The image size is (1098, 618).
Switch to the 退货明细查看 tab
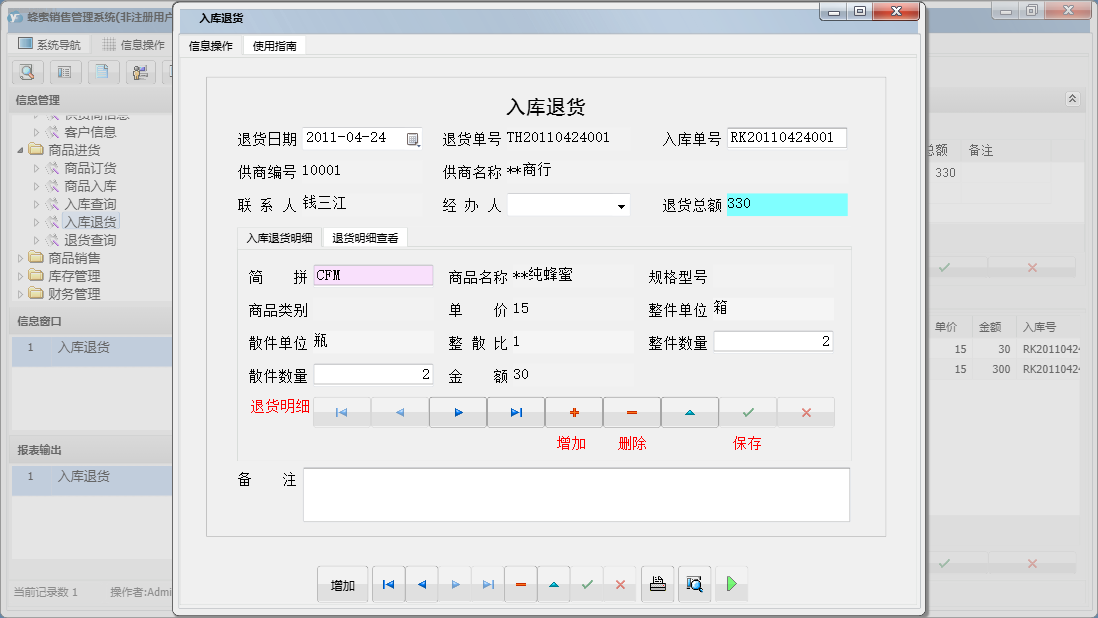[367, 238]
